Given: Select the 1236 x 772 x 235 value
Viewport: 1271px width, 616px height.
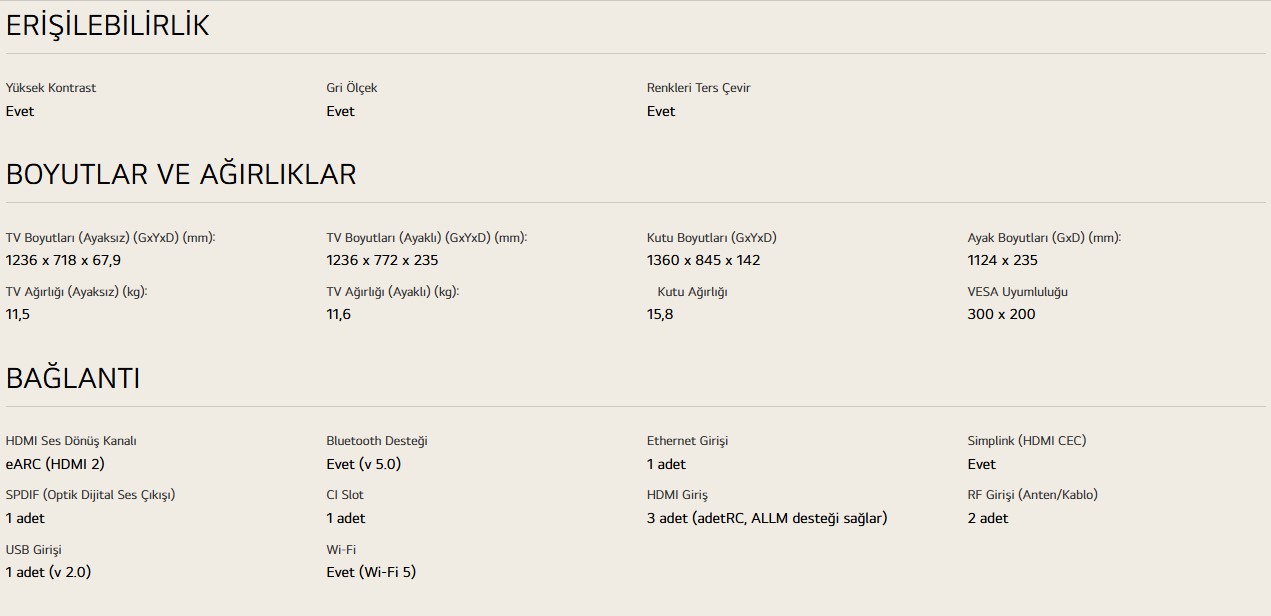Looking at the screenshot, I should 382,260.
